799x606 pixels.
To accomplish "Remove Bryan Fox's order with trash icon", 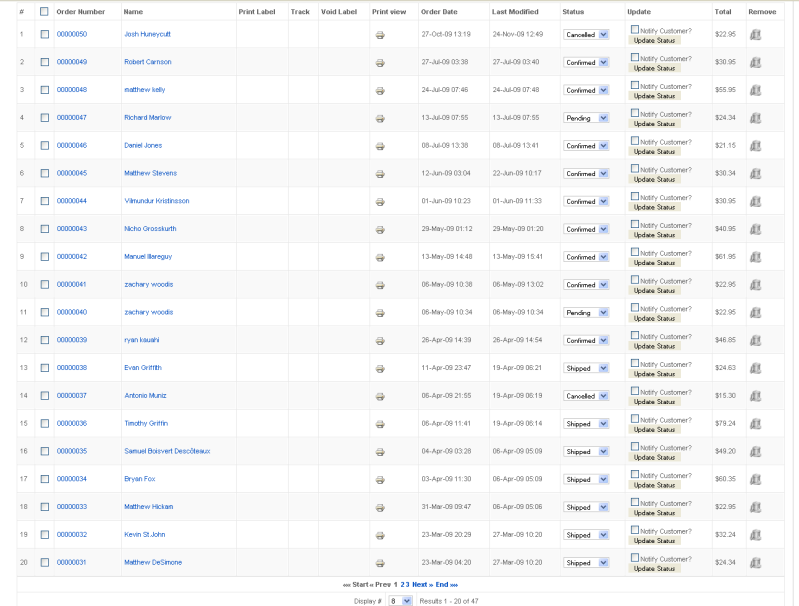I will click(x=755, y=479).
